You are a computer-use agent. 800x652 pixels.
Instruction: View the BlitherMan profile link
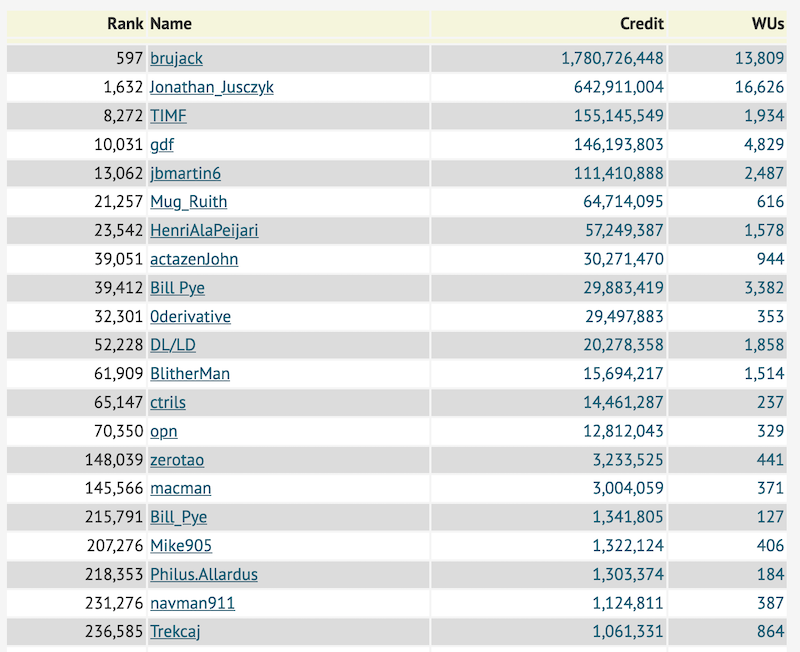[x=190, y=373]
